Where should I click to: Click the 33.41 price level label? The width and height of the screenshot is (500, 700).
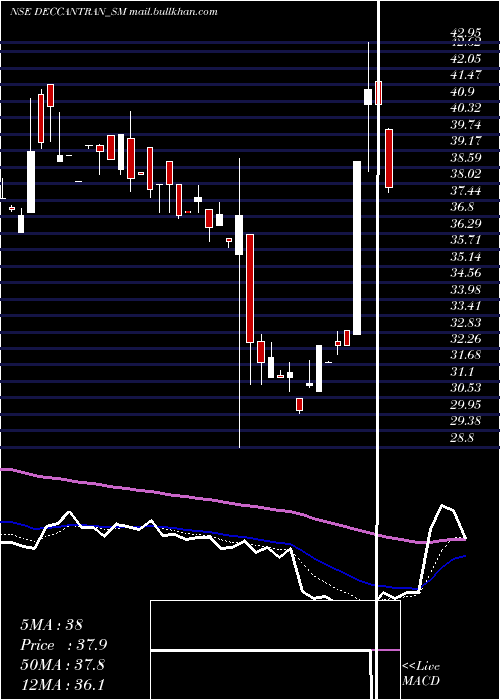[466, 306]
